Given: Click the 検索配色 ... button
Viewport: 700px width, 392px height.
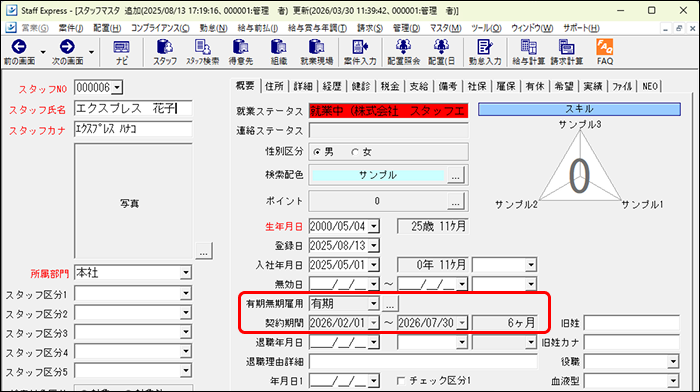Looking at the screenshot, I should 455,175.
